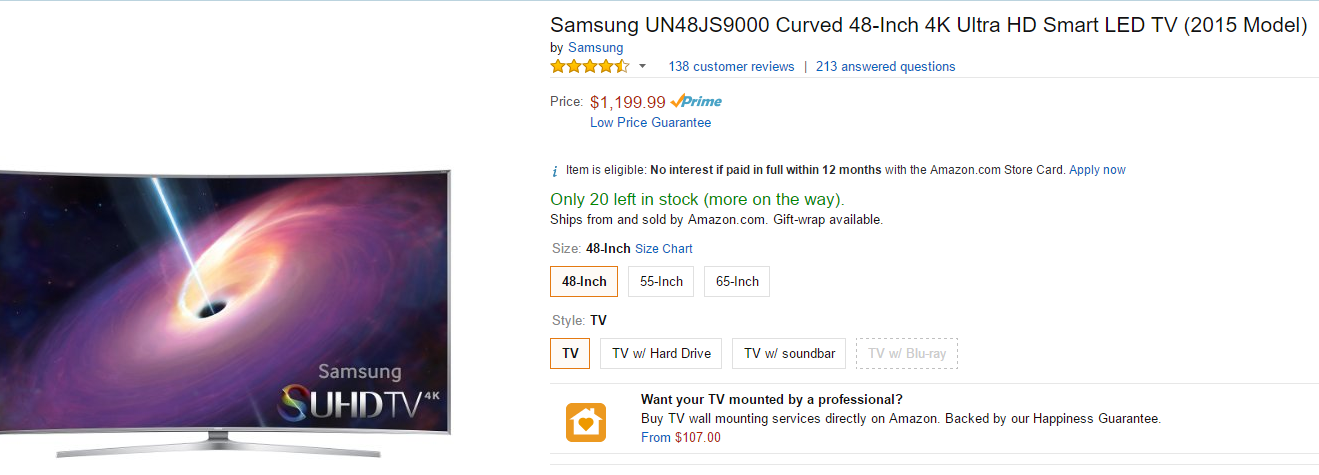Click the info icon beside financing offer
This screenshot has width=1319, height=475.
pyautogui.click(x=556, y=171)
